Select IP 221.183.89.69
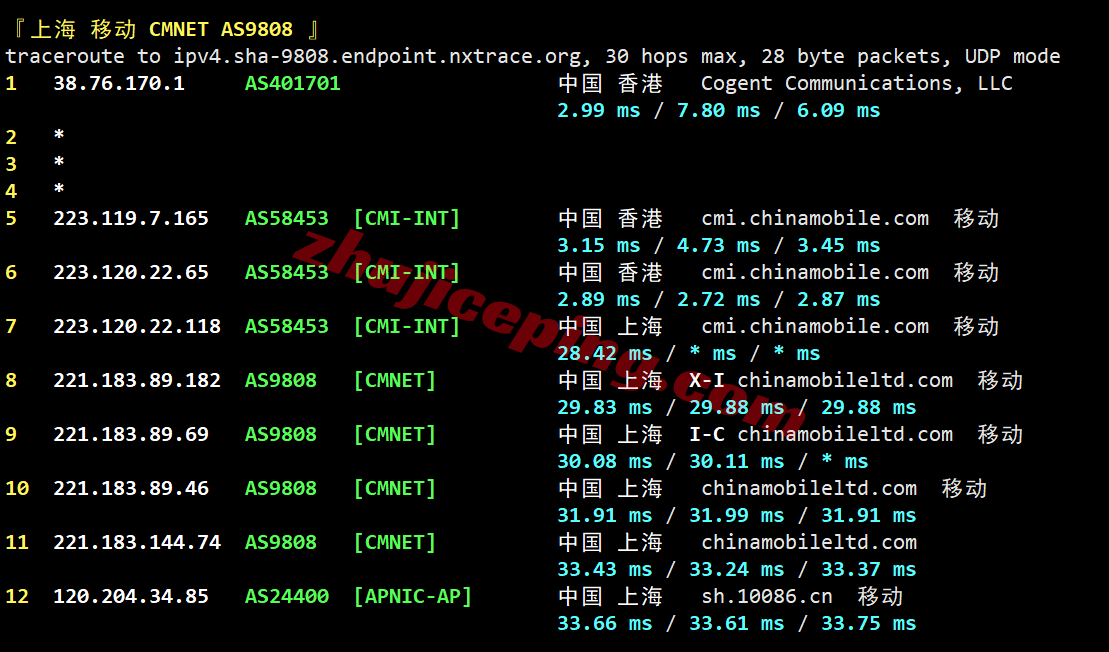Viewport: 1109px width, 652px height. point(131,434)
